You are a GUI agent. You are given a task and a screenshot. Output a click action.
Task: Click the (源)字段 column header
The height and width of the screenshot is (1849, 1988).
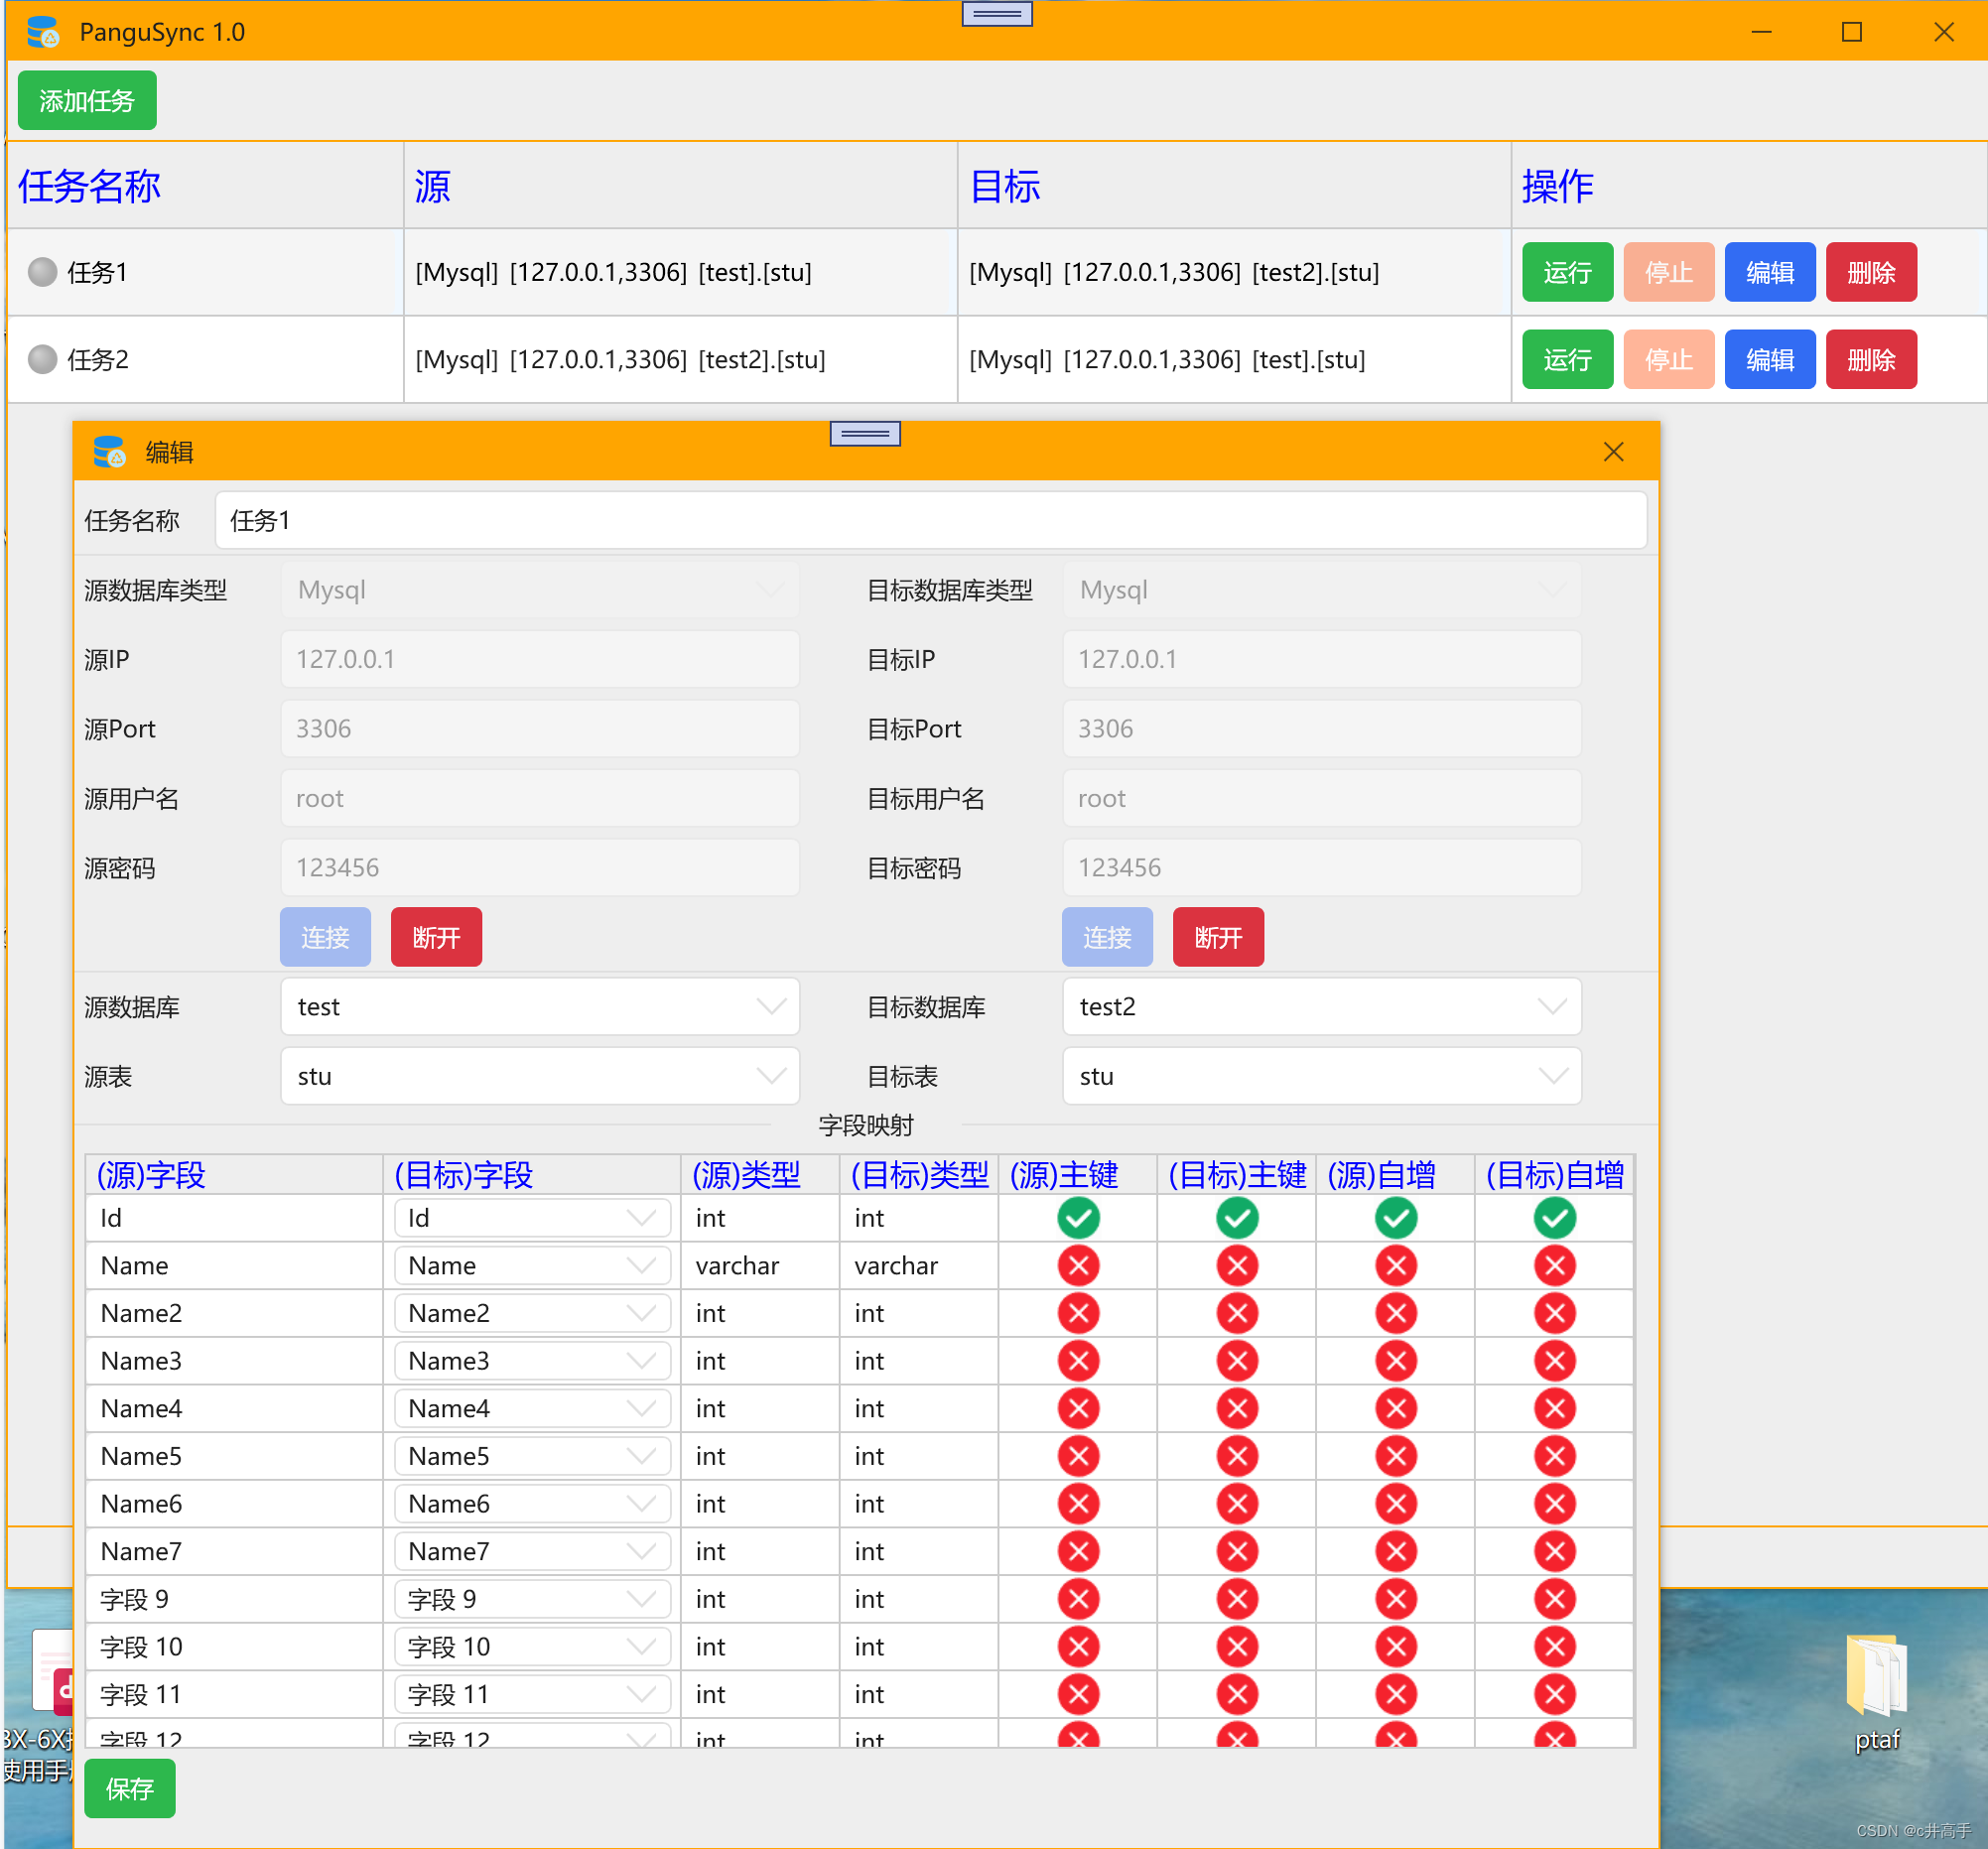point(150,1175)
